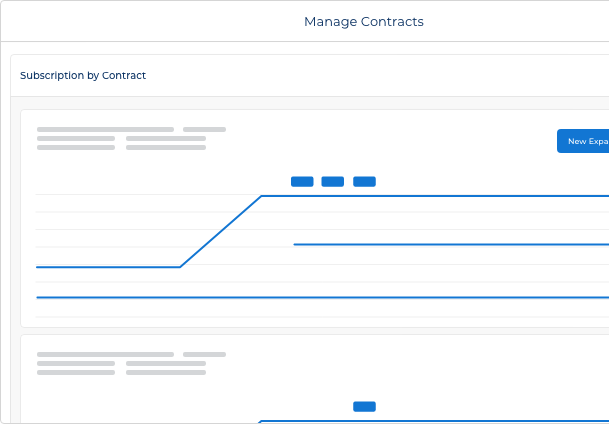
Task: Click the New Expansion button
Action: [584, 141]
